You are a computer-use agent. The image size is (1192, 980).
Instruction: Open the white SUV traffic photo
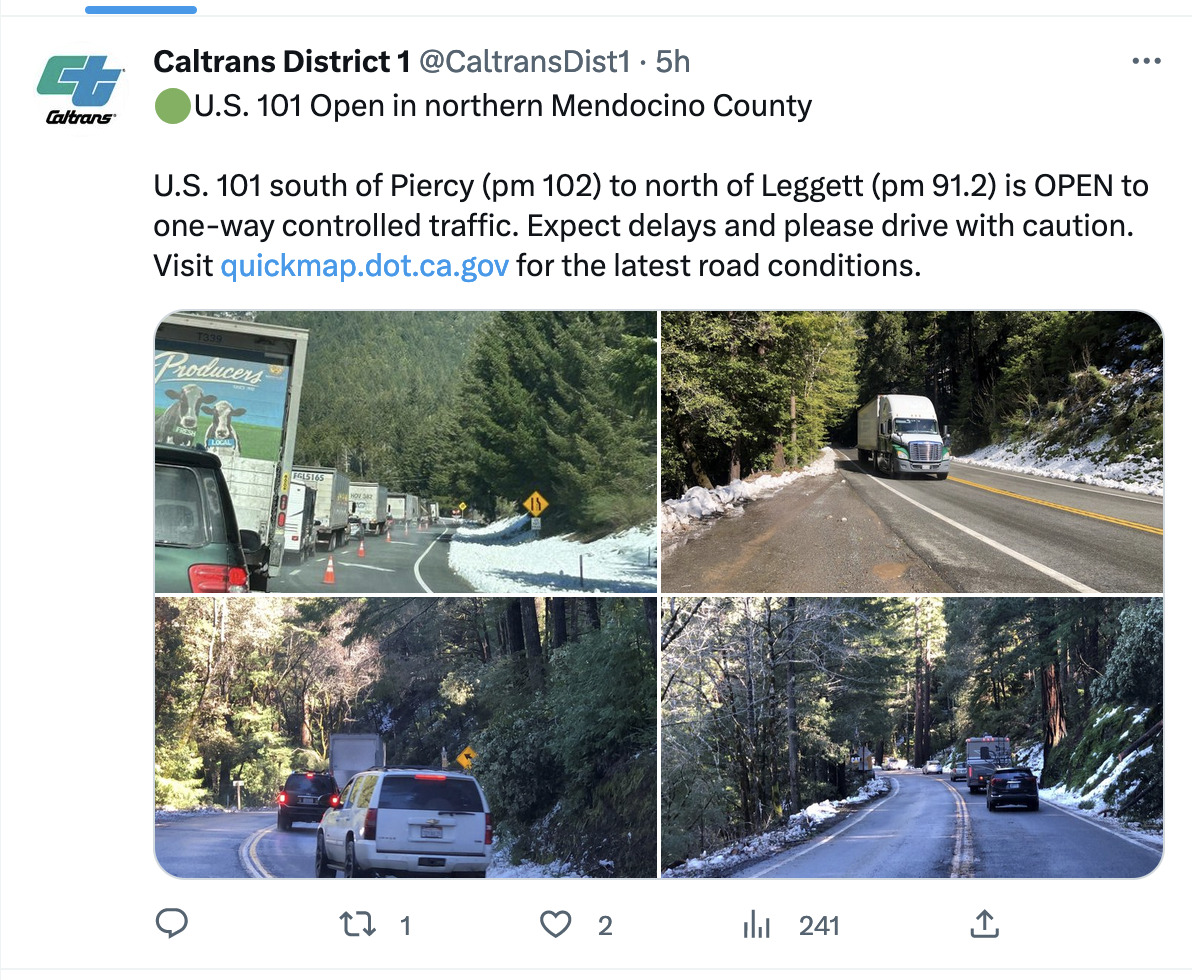(x=405, y=738)
